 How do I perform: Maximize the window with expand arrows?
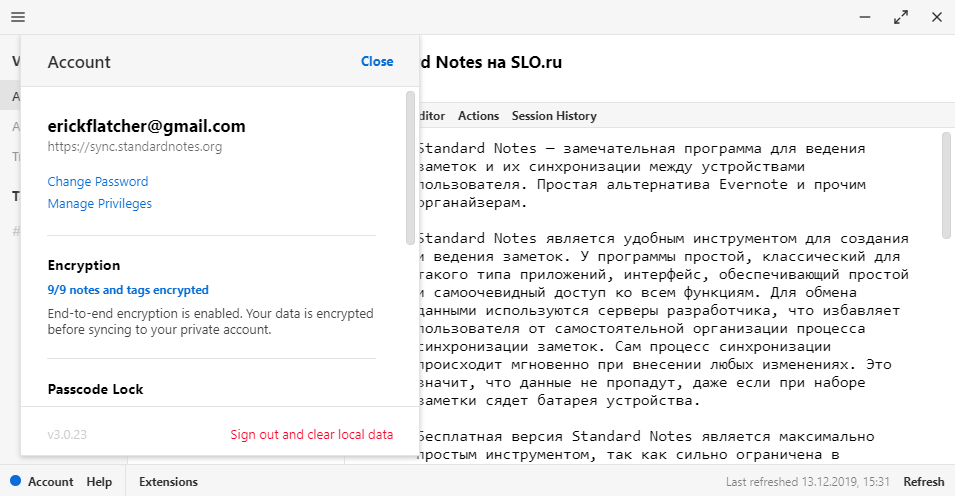pyautogui.click(x=901, y=17)
